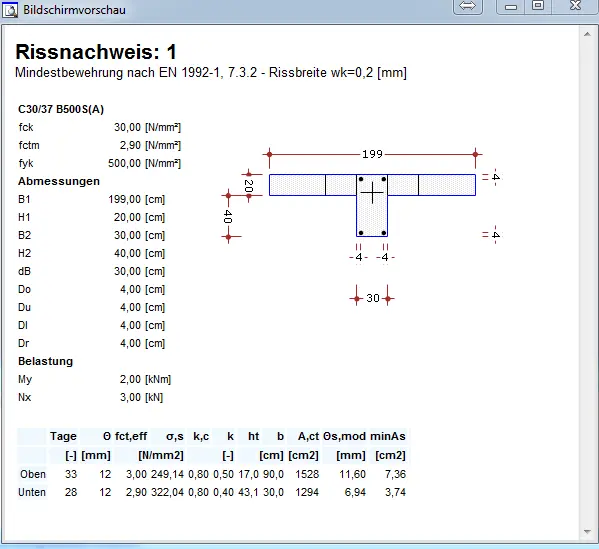The height and width of the screenshot is (549, 599).
Task: Click the My load value 2,00
Action: (x=130, y=379)
